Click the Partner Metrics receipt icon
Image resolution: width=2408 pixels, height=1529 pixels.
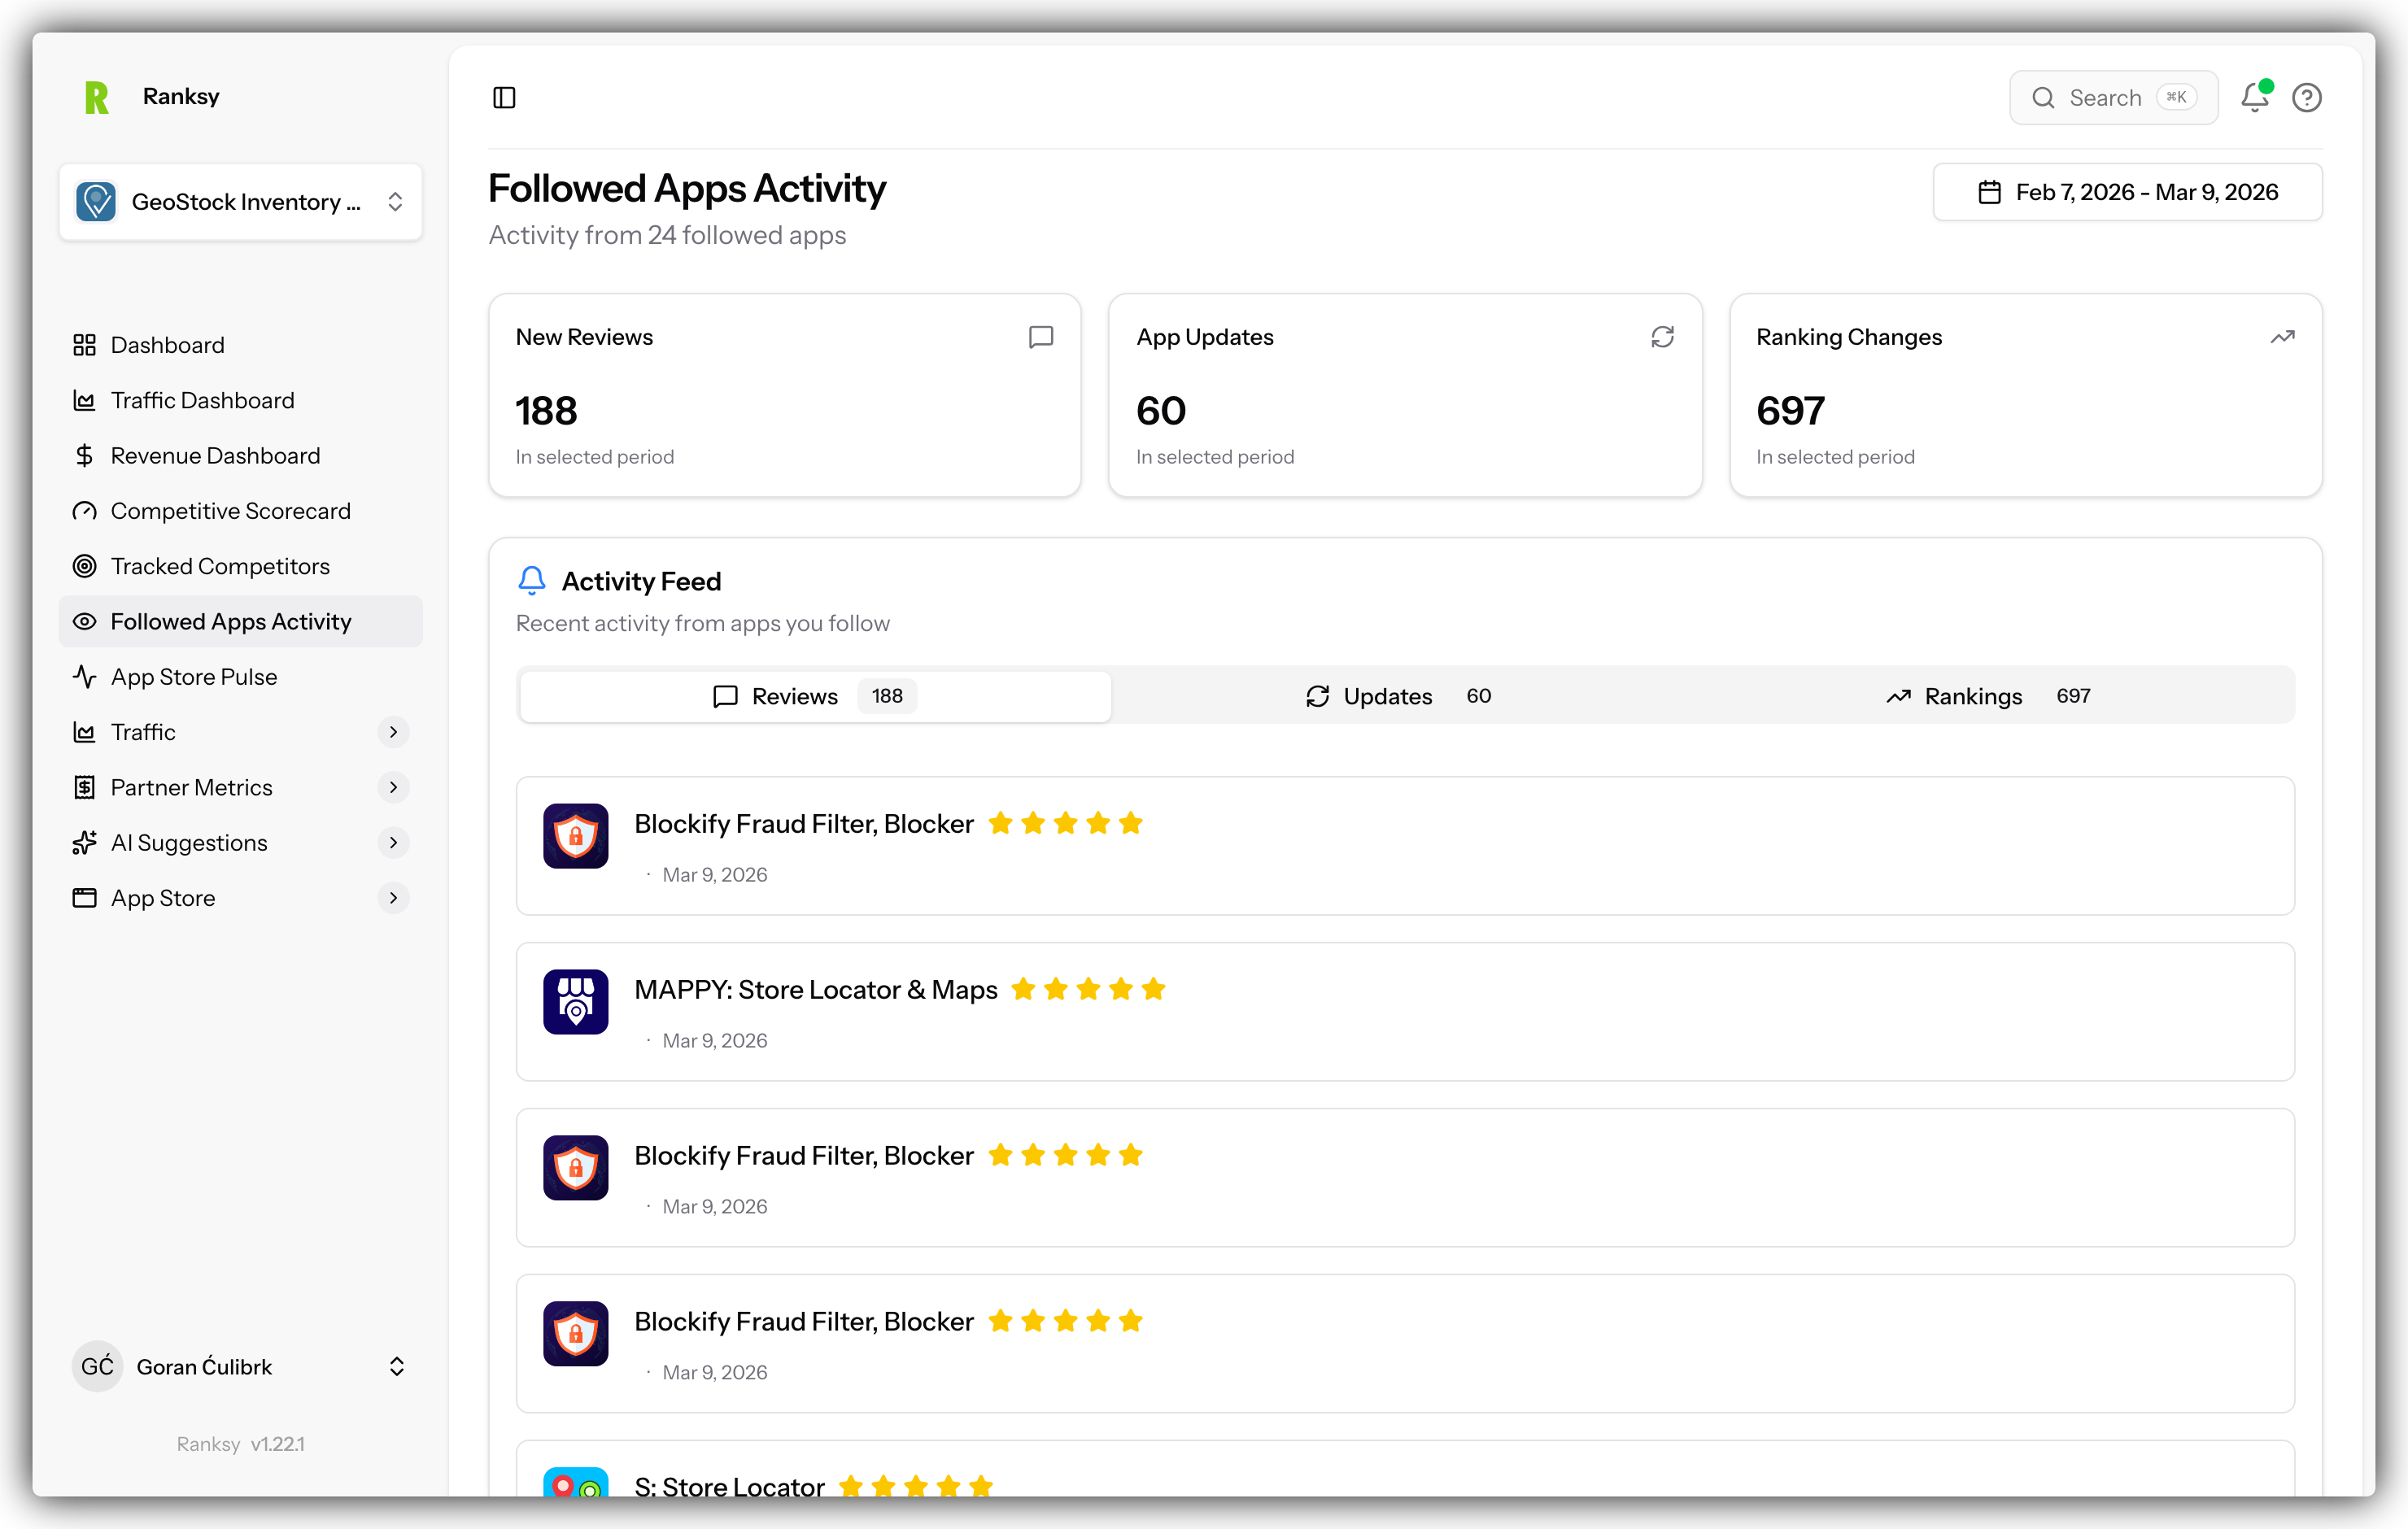[84, 787]
